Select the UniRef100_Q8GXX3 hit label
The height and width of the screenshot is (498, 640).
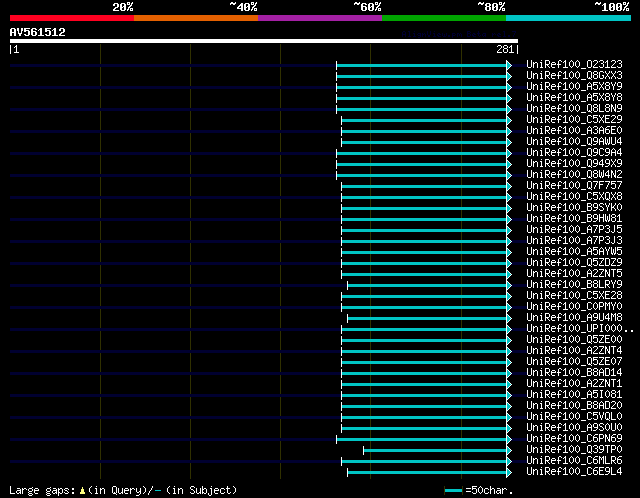click(x=574, y=76)
